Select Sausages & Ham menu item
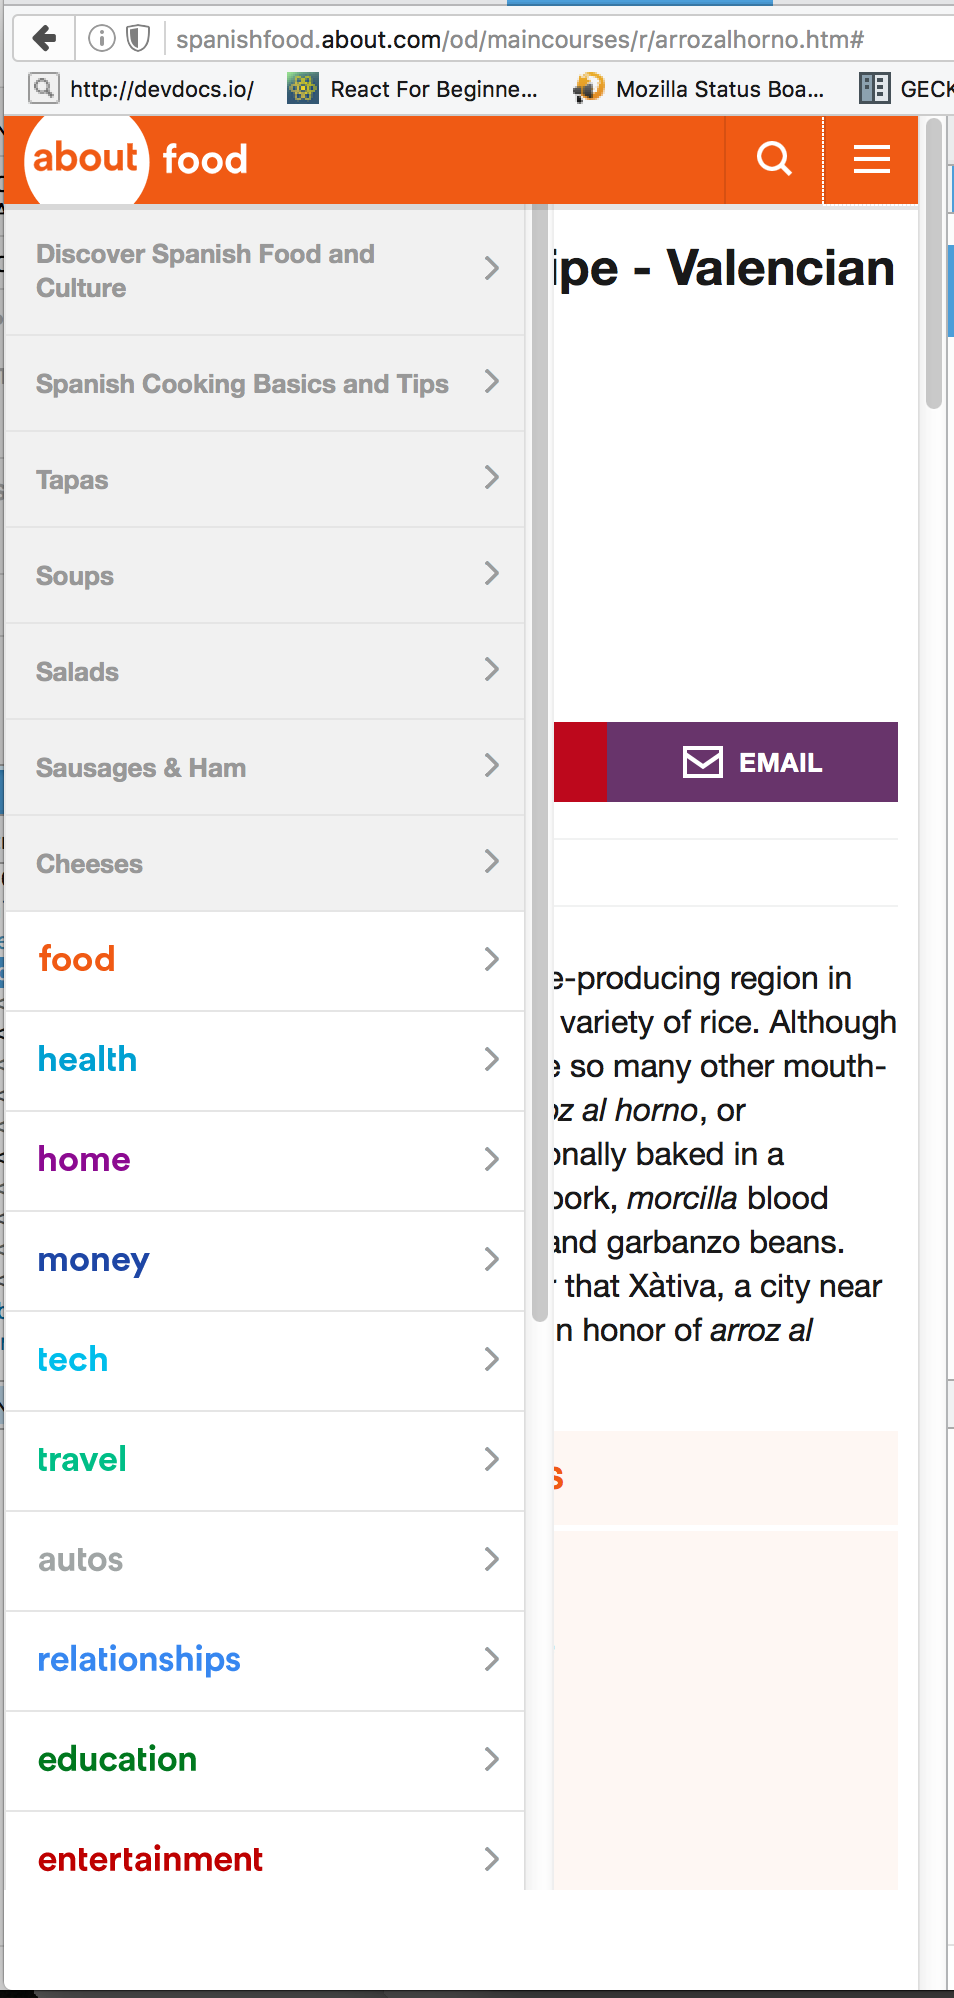Viewport: 954px width, 1998px height. point(265,768)
